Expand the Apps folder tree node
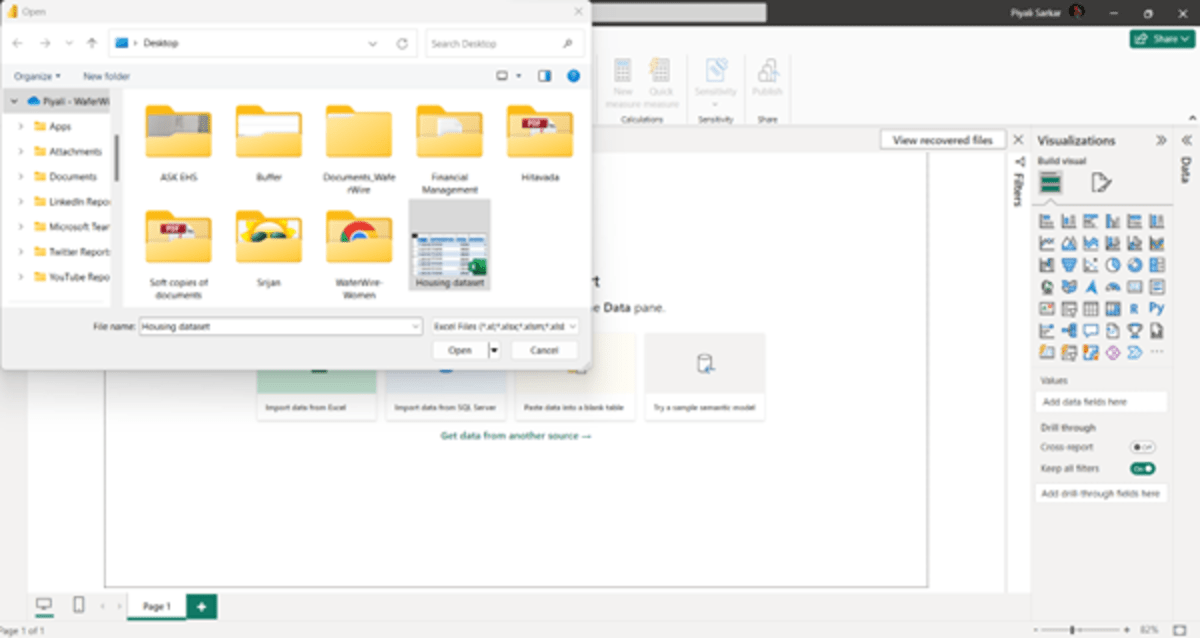 20,127
